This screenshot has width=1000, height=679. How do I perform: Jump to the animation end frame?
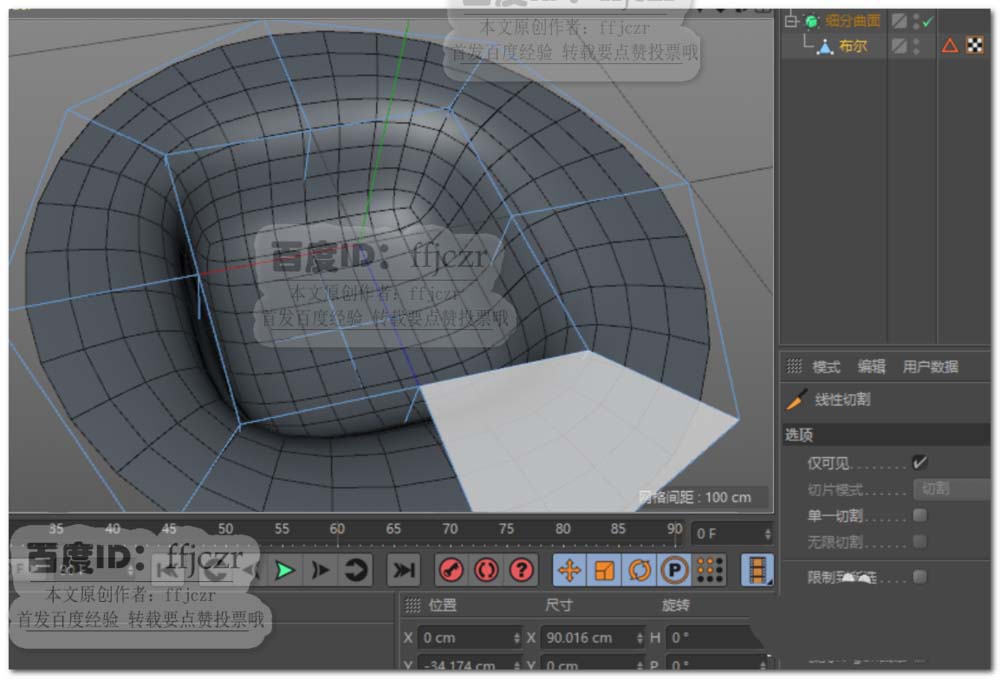tap(403, 570)
